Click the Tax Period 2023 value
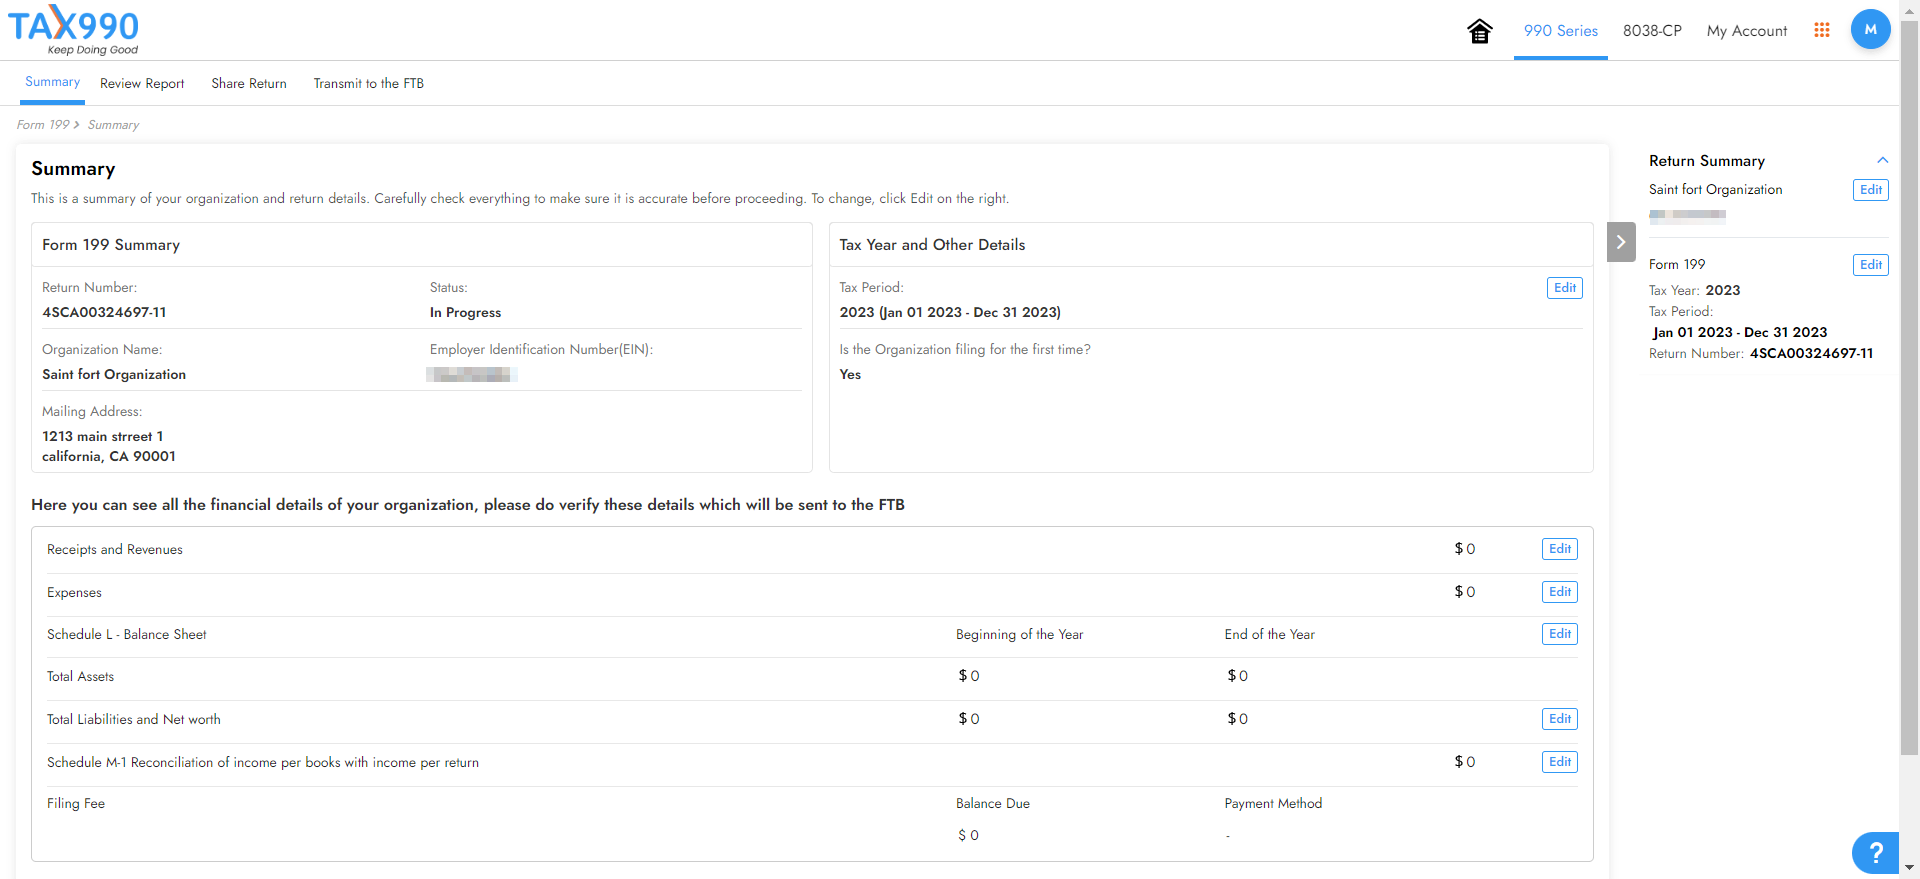The image size is (1920, 879). point(950,312)
